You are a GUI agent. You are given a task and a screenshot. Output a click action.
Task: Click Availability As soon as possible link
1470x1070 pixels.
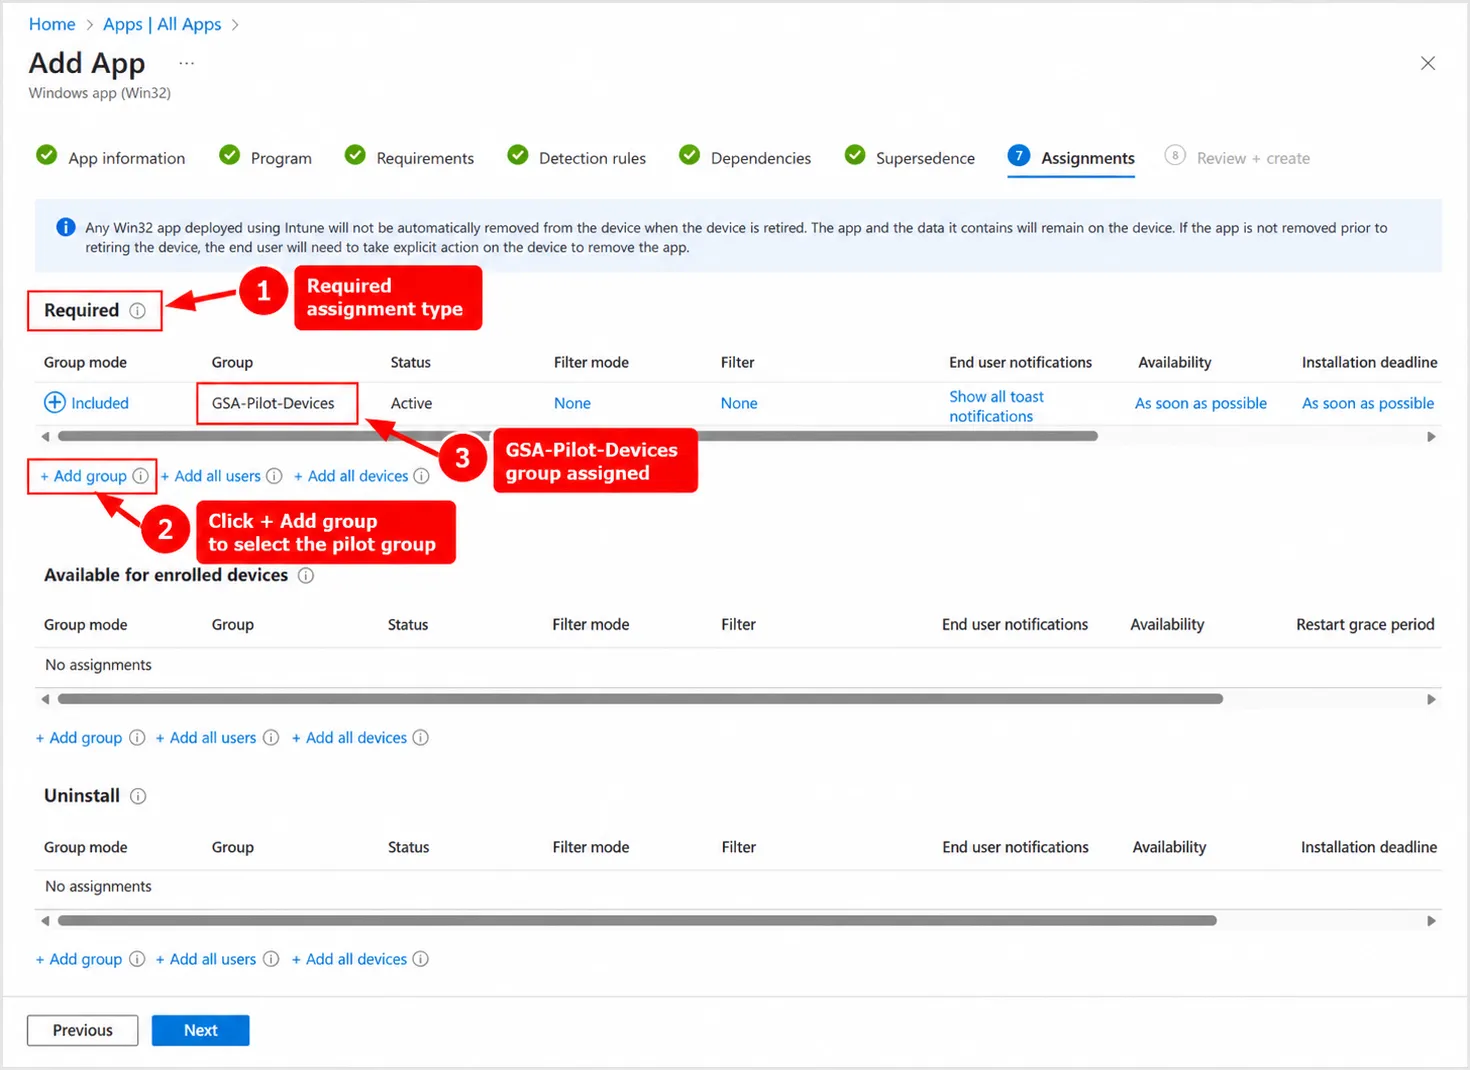pyautogui.click(x=1200, y=403)
